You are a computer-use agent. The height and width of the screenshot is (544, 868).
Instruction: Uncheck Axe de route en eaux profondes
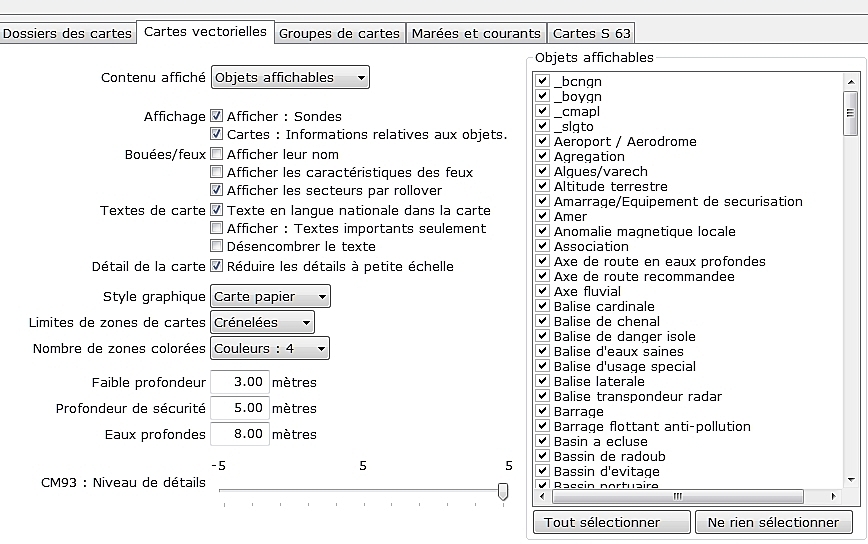(x=542, y=261)
